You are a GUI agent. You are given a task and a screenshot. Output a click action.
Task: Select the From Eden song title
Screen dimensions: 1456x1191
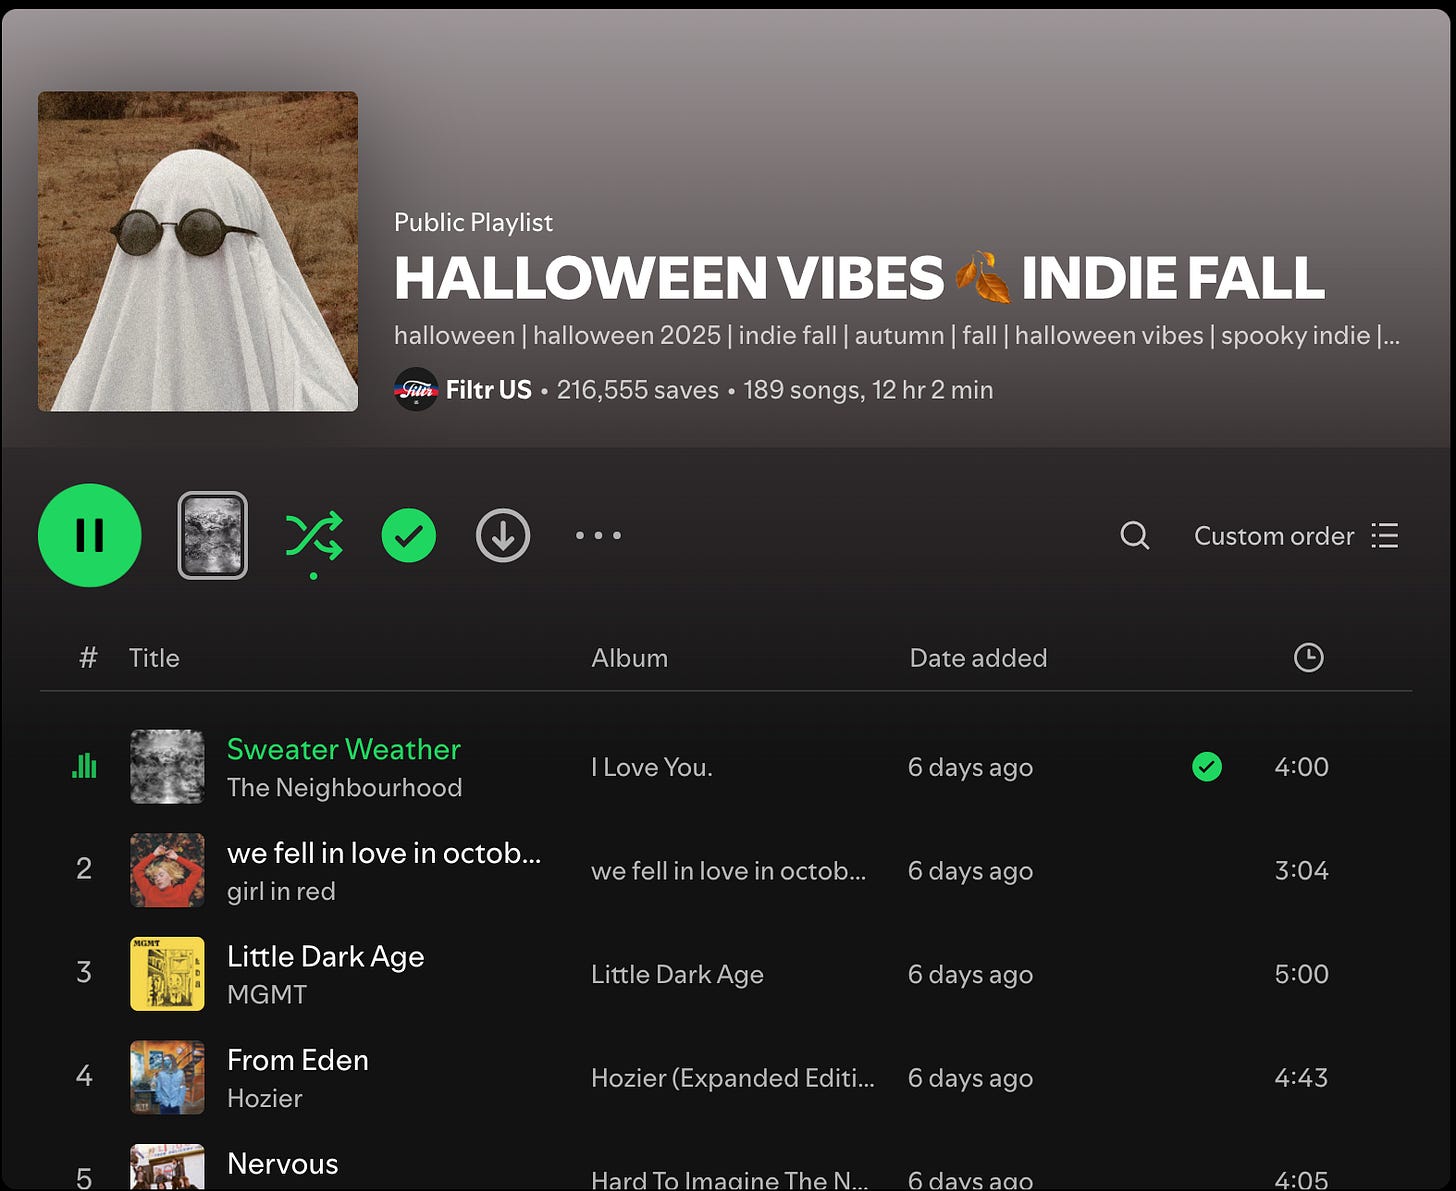click(x=298, y=1060)
